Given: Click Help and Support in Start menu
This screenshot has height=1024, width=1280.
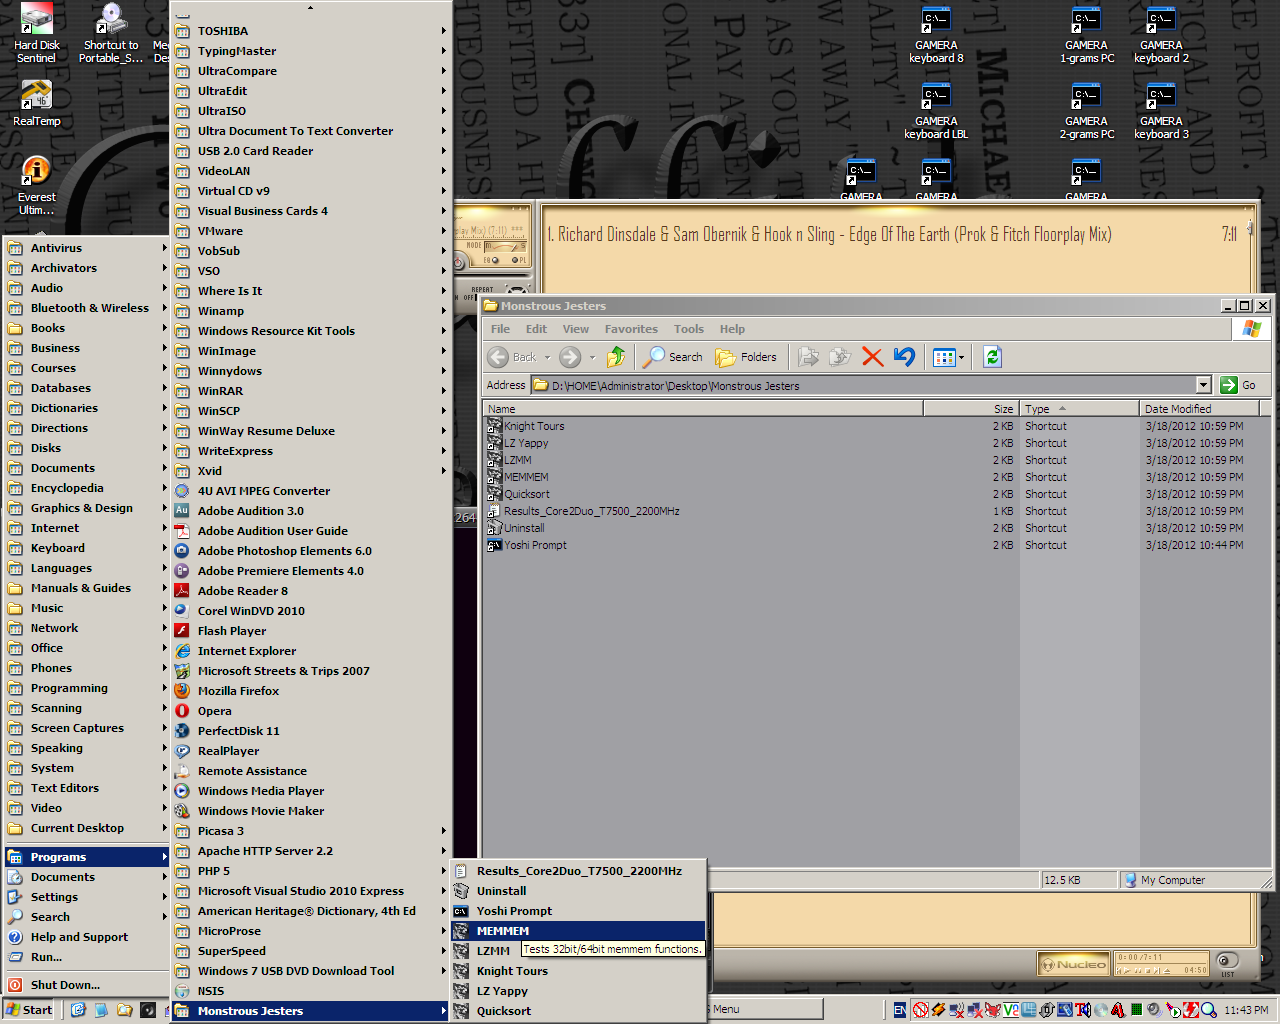Looking at the screenshot, I should (x=87, y=937).
